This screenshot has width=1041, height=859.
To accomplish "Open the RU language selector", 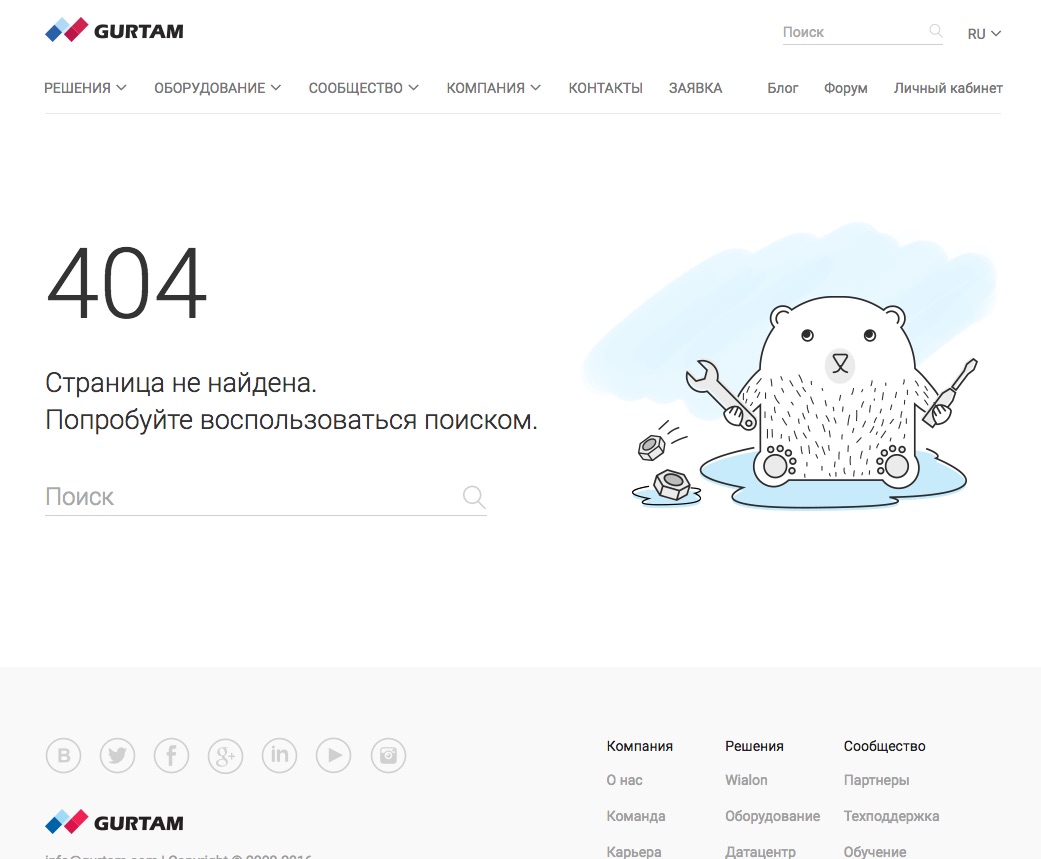I will (x=984, y=34).
